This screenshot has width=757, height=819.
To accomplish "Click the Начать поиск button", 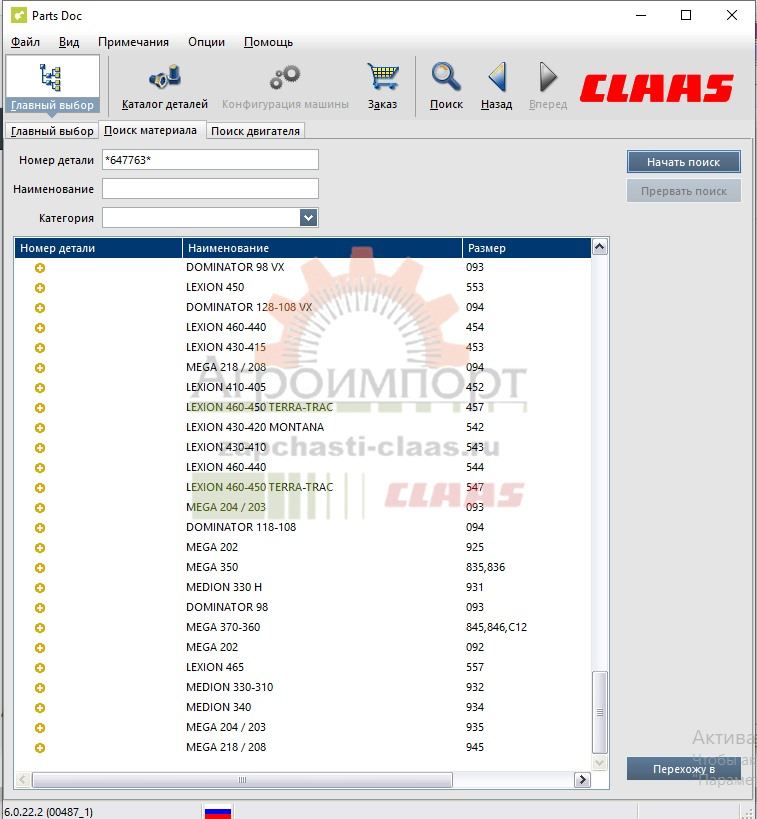I will pos(683,162).
